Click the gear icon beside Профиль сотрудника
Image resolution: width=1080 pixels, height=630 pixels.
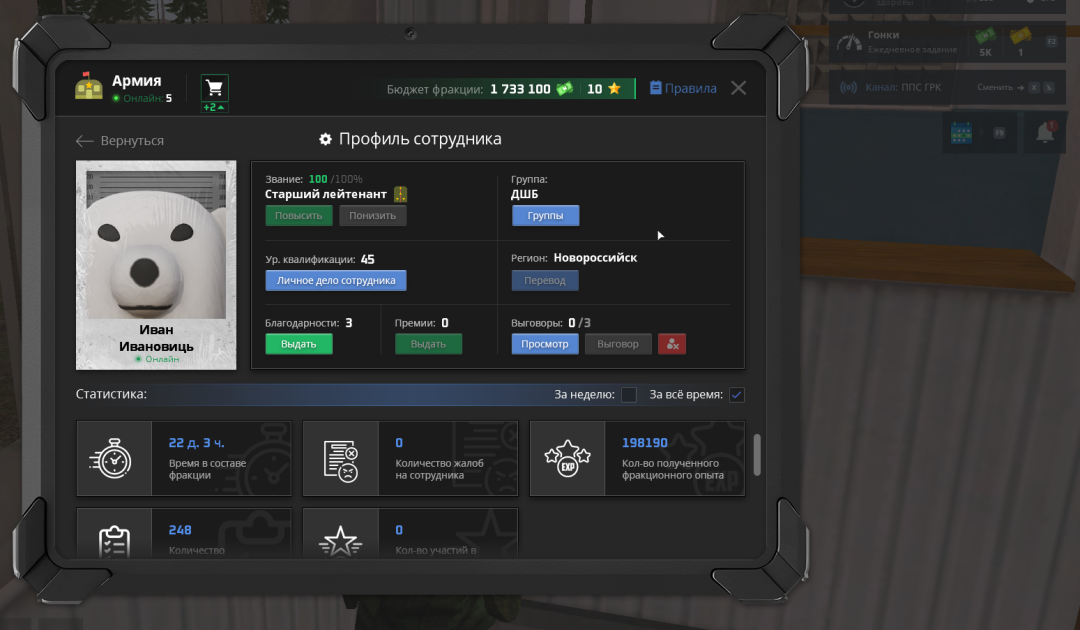(x=325, y=139)
